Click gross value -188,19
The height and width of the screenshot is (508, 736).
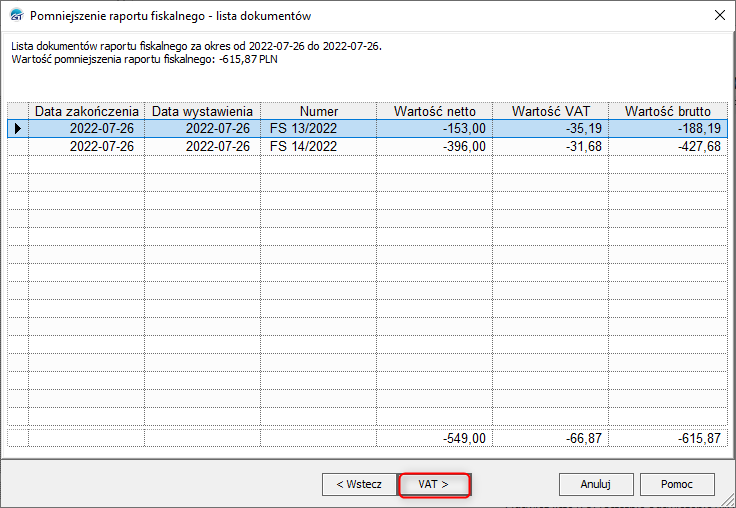[x=699, y=128]
